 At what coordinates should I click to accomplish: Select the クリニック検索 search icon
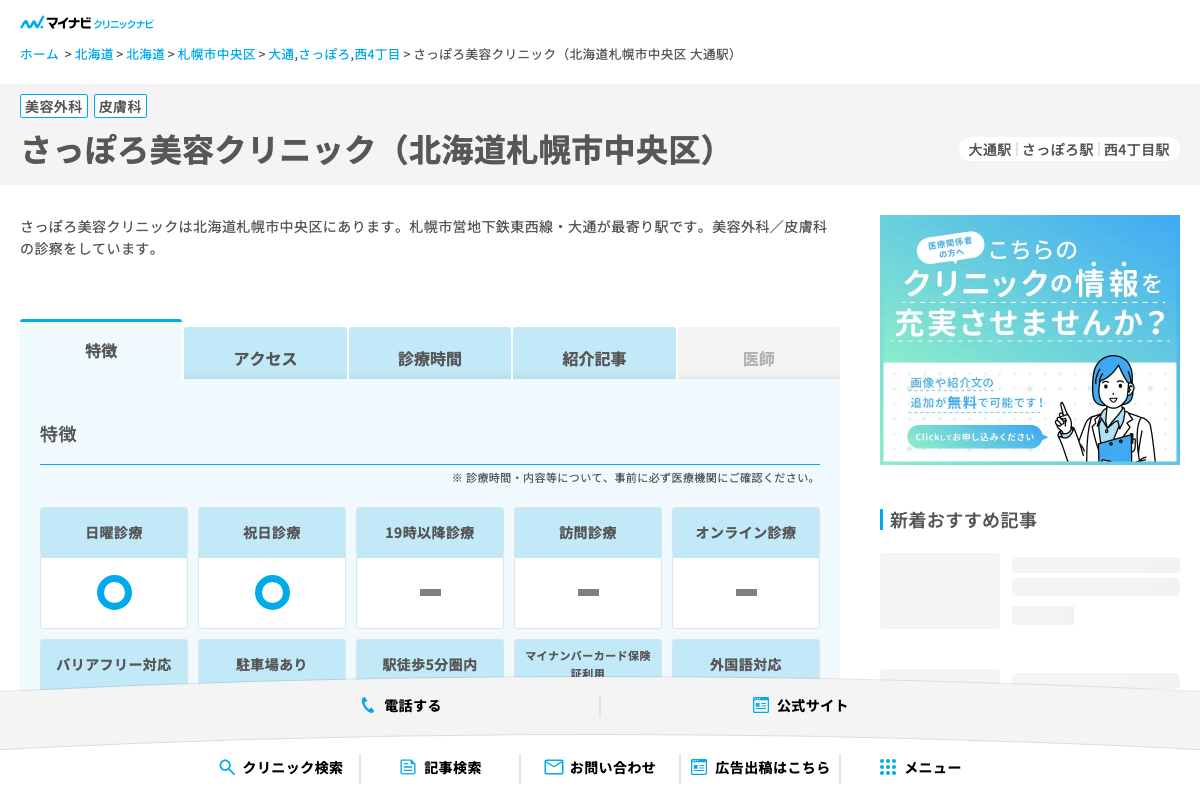(x=226, y=767)
